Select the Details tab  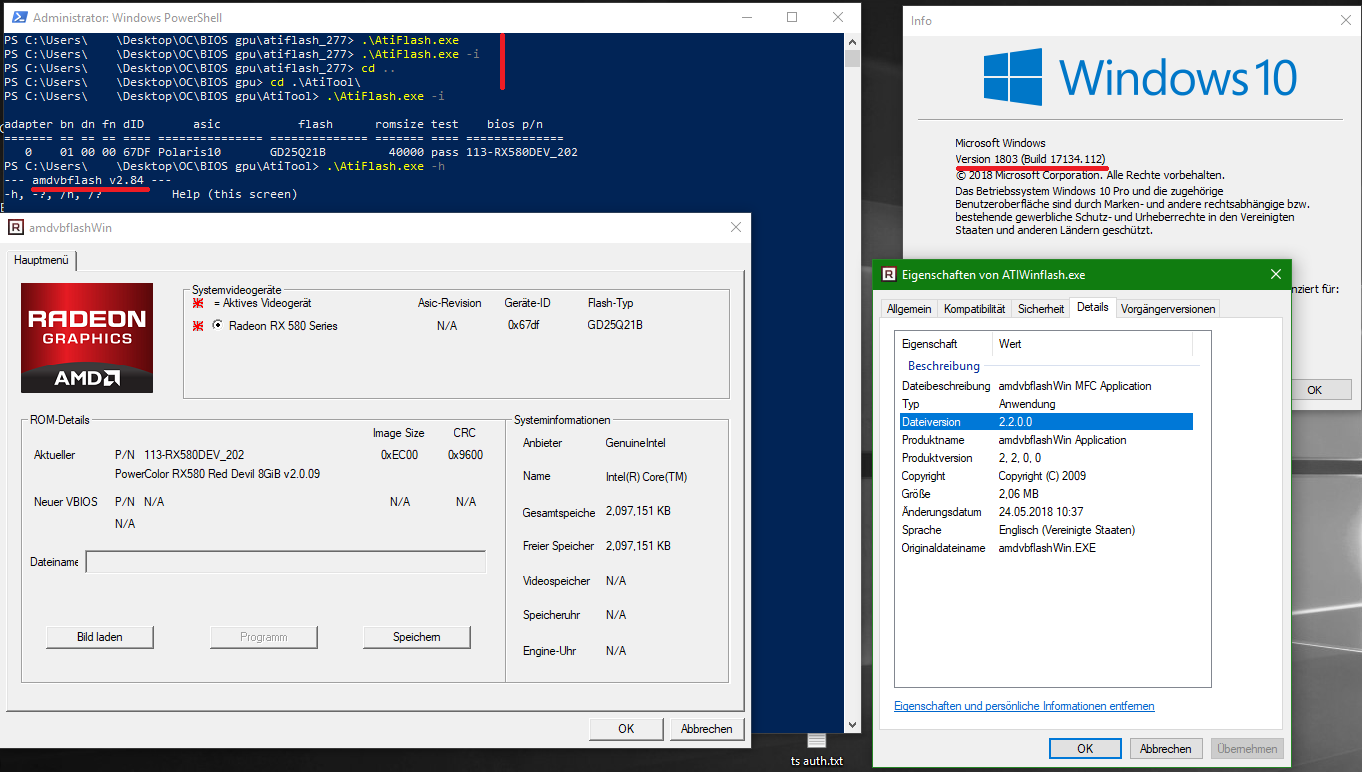click(1092, 307)
